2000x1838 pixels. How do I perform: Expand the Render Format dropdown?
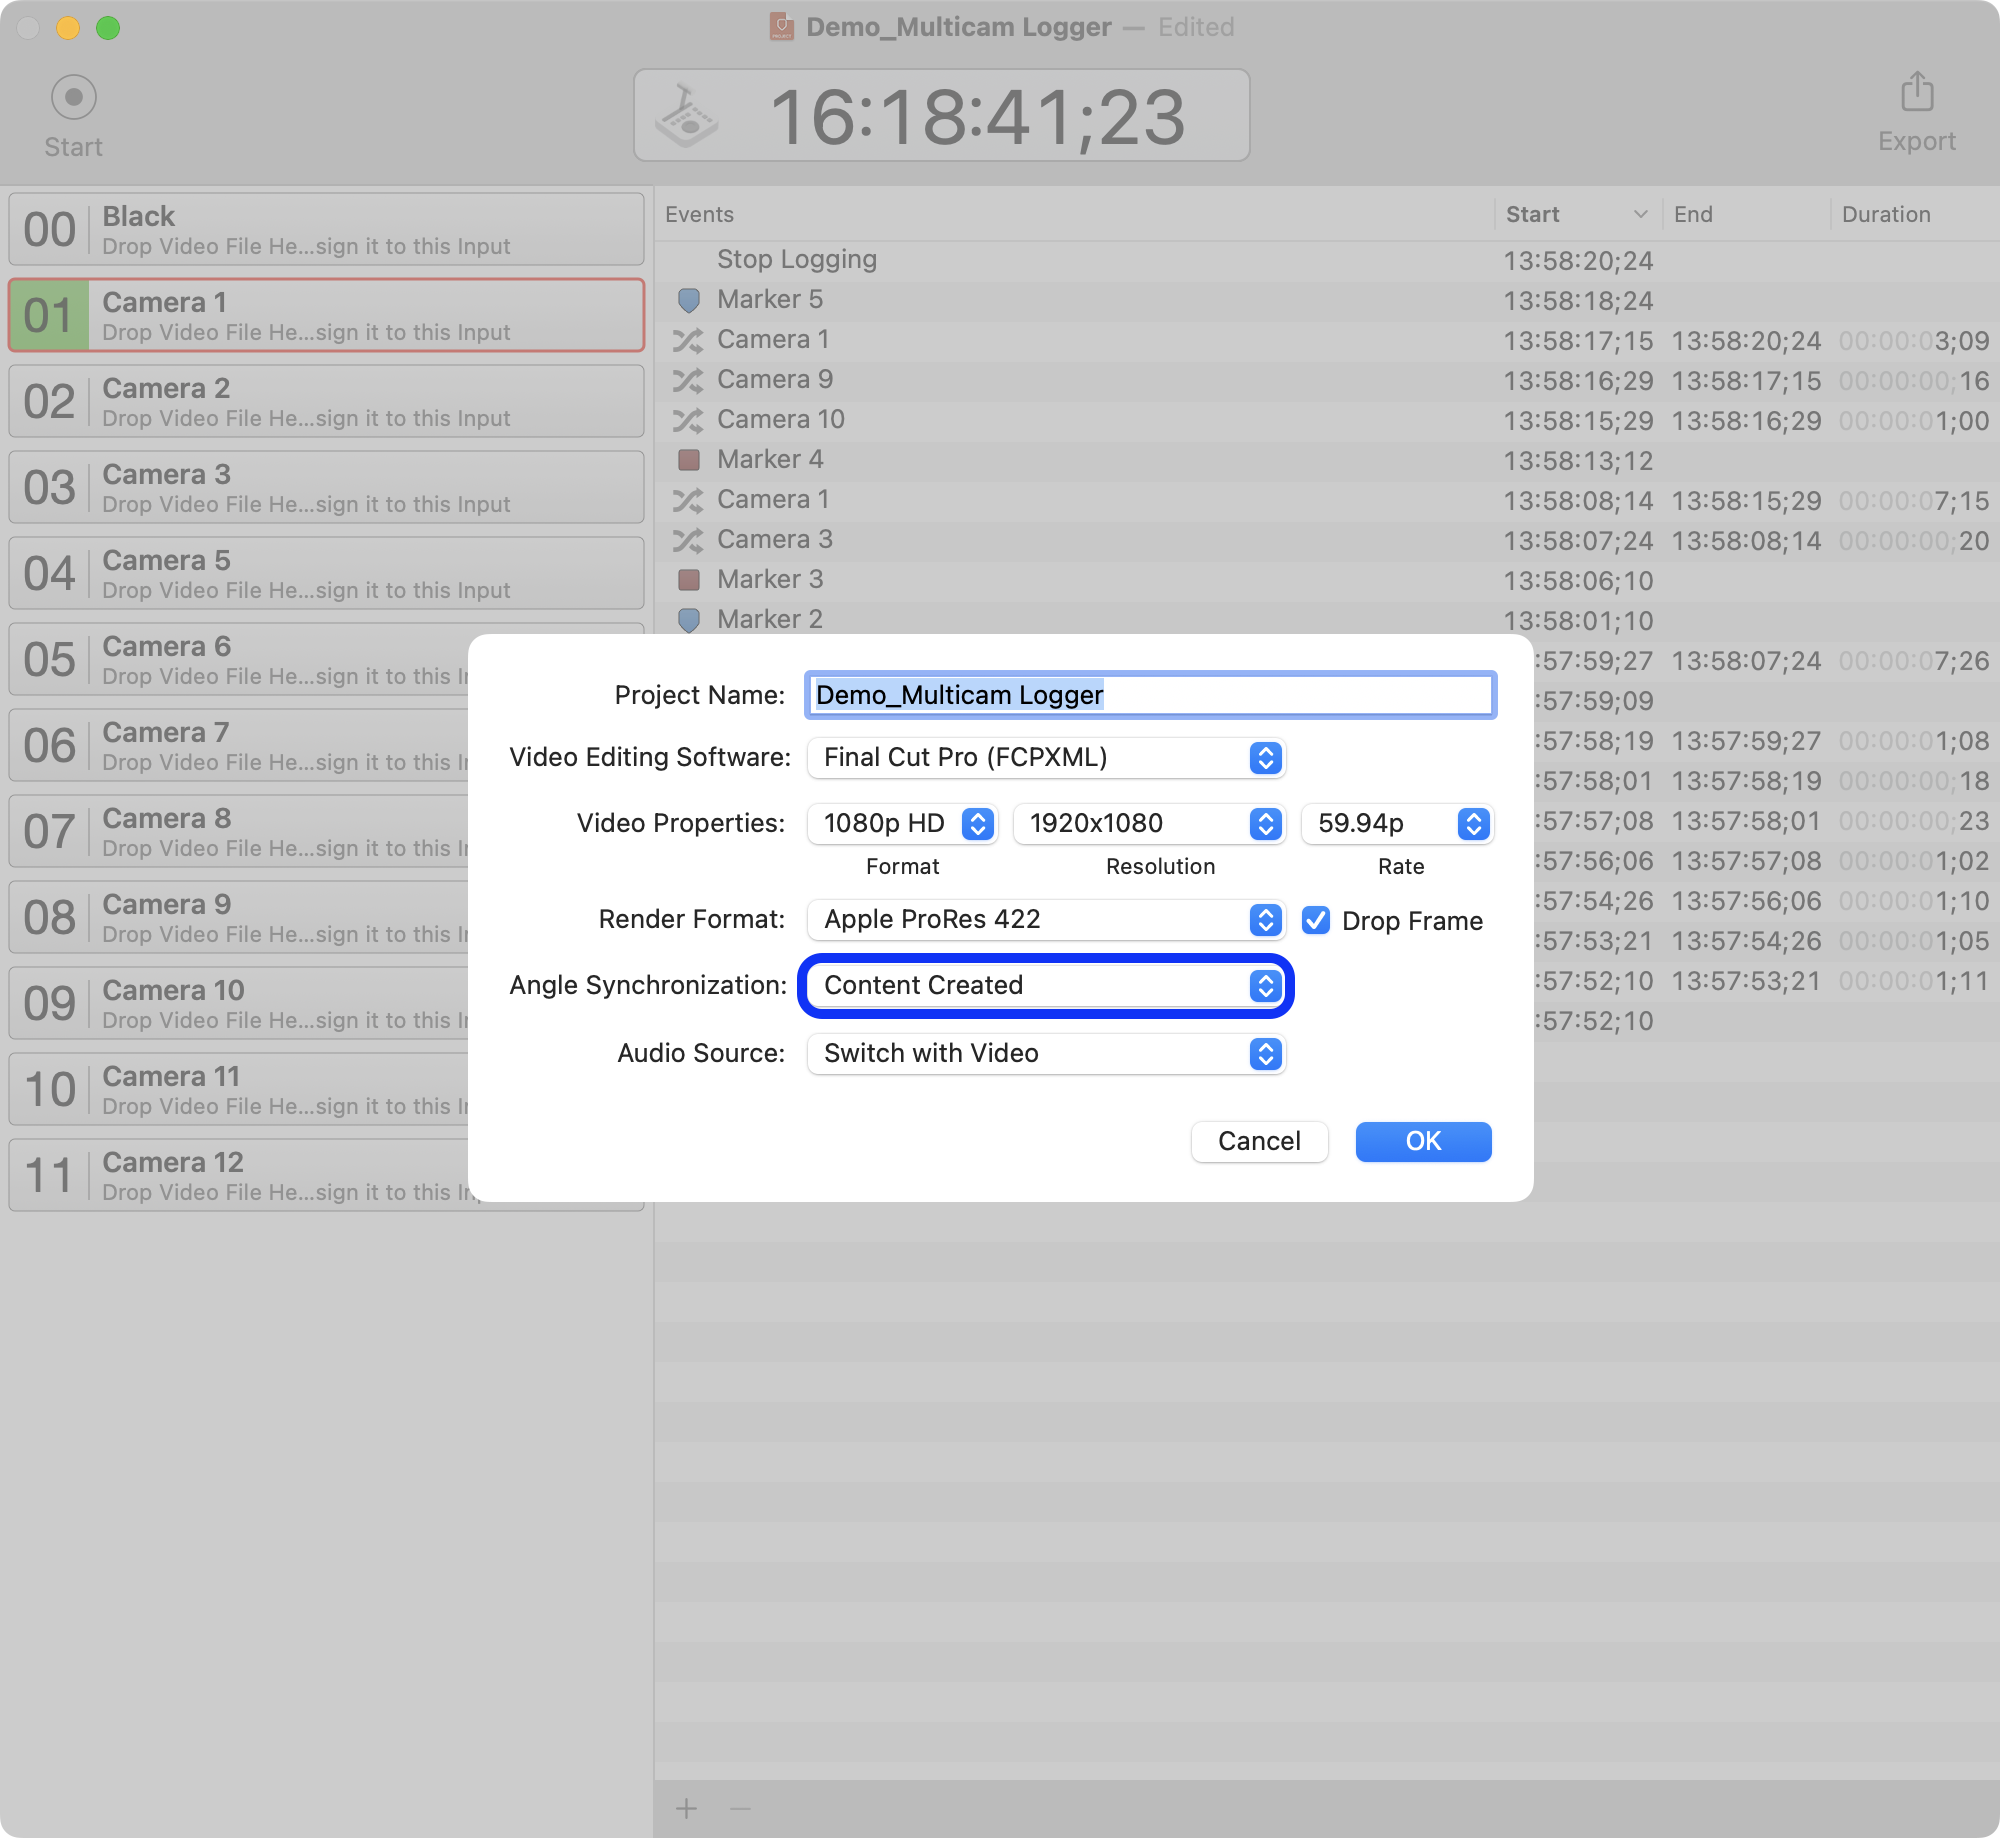1267,920
